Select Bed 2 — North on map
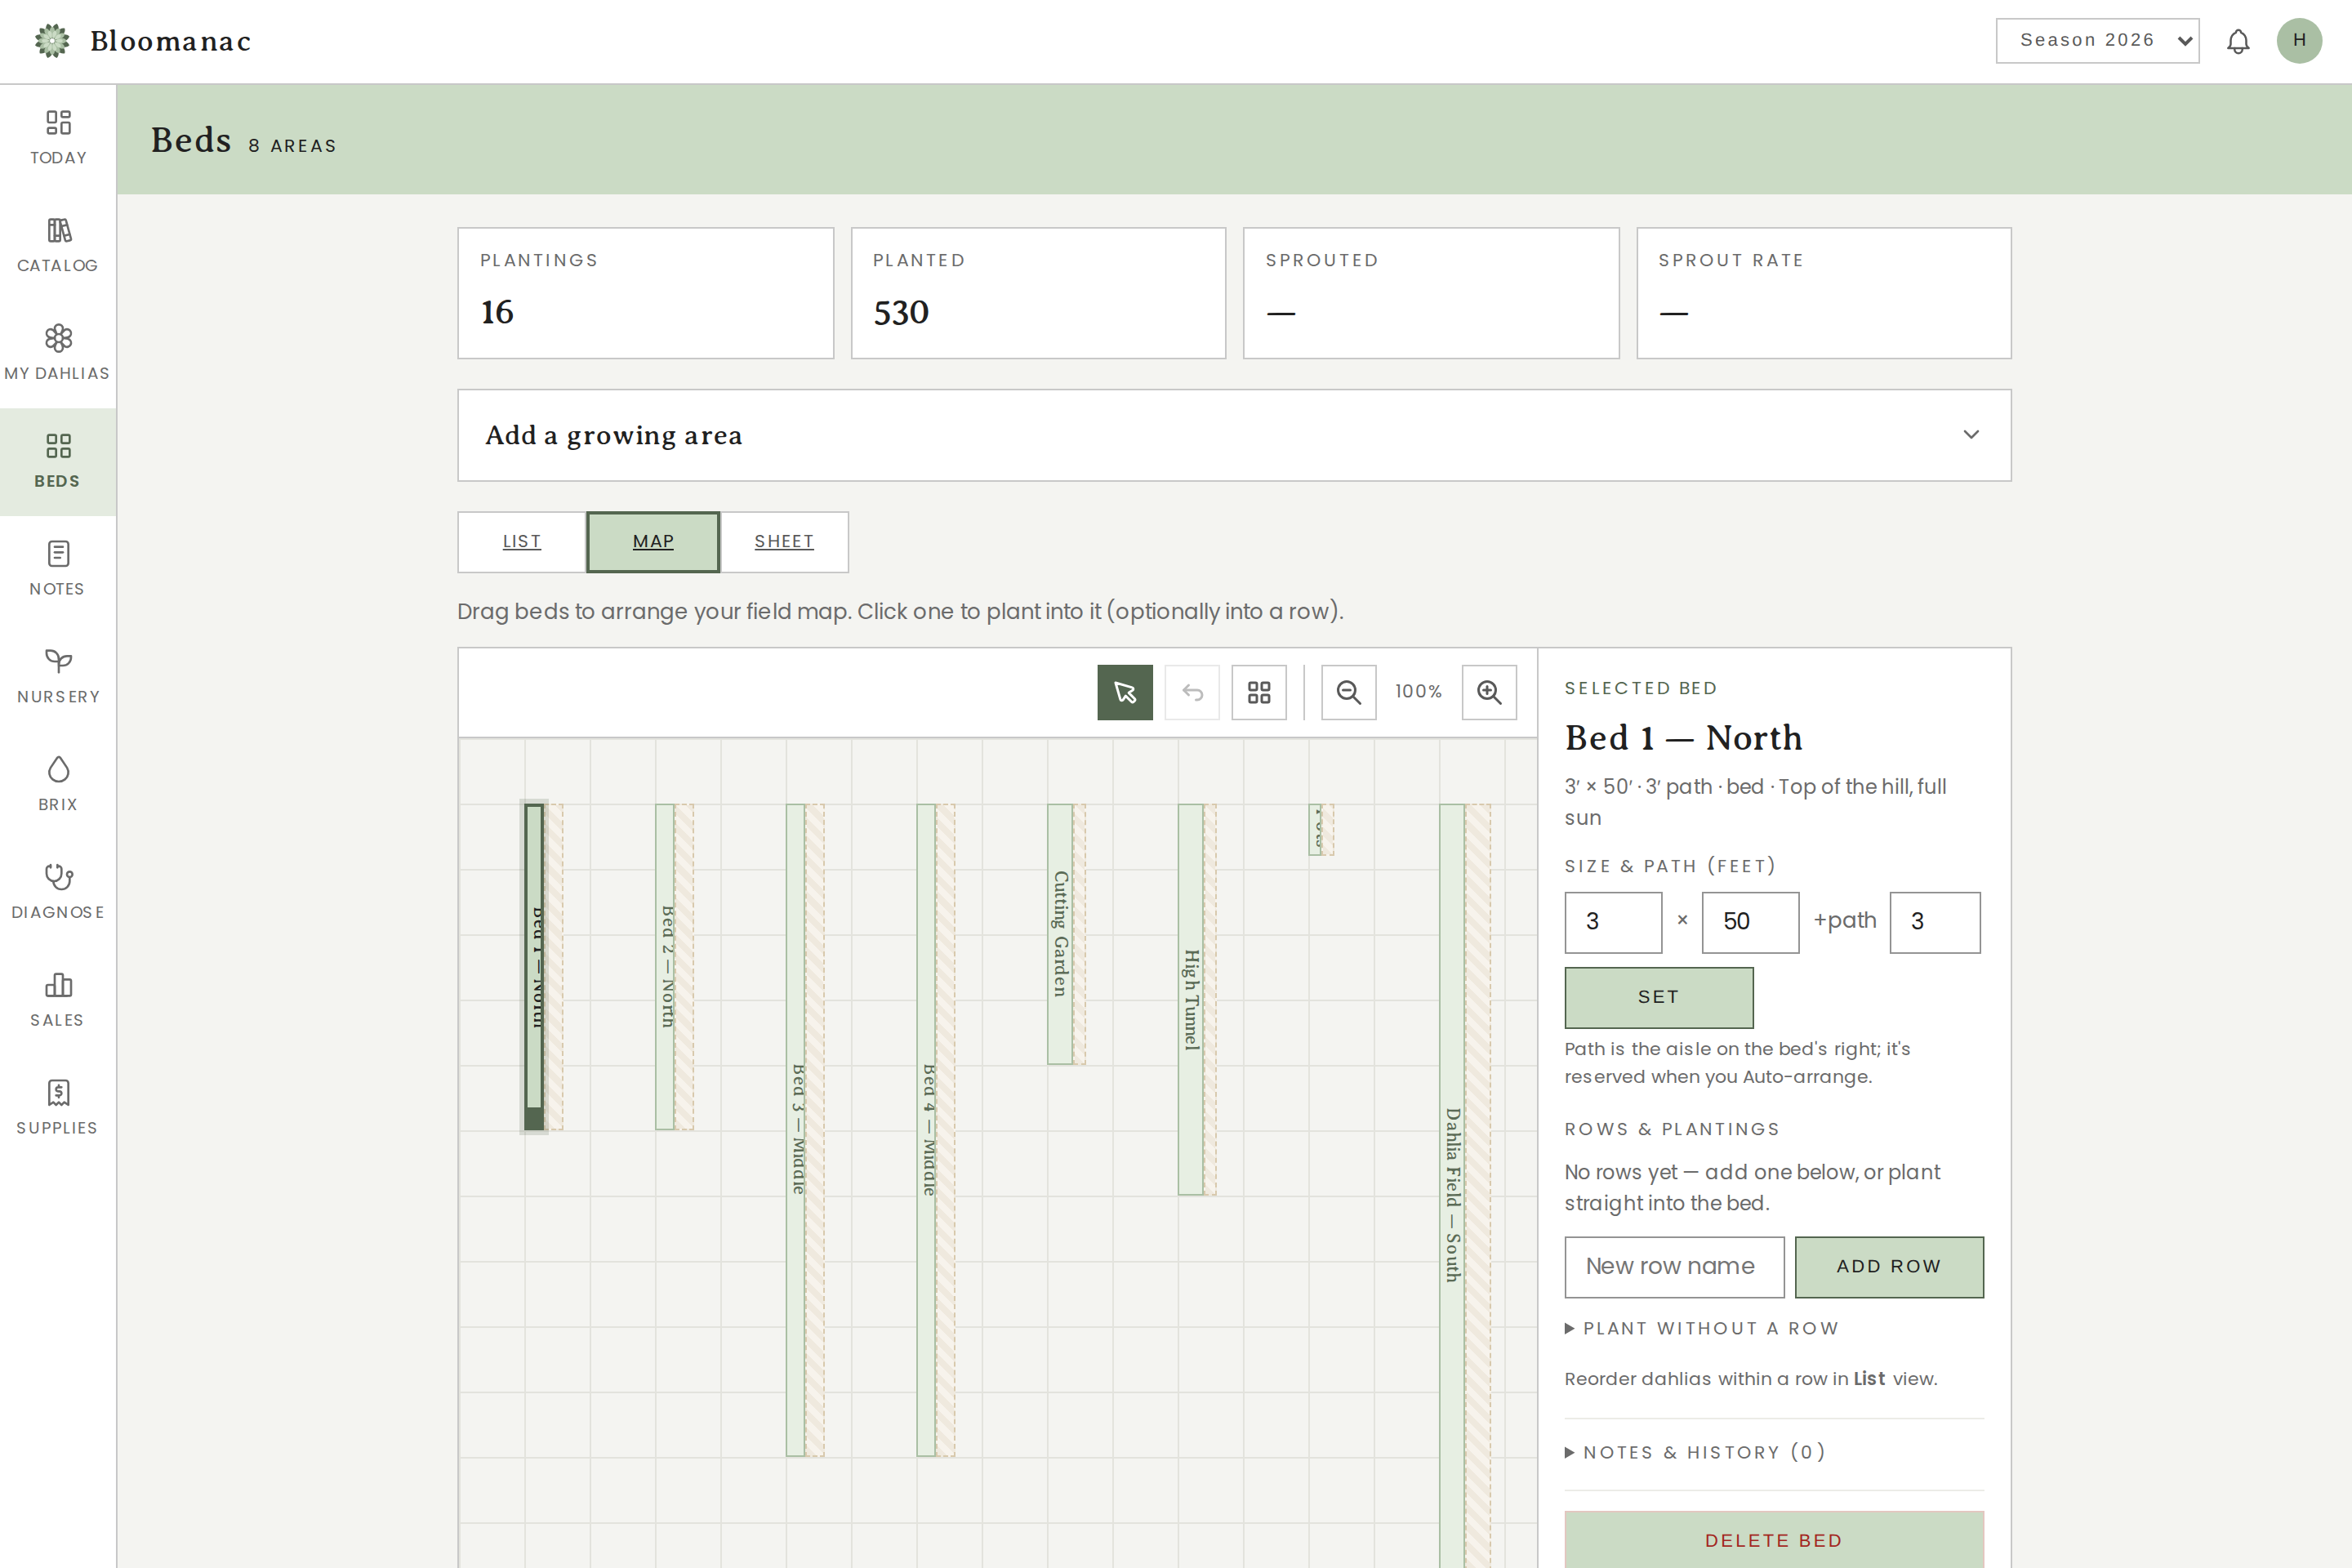This screenshot has height=1568, width=2352. (665, 967)
